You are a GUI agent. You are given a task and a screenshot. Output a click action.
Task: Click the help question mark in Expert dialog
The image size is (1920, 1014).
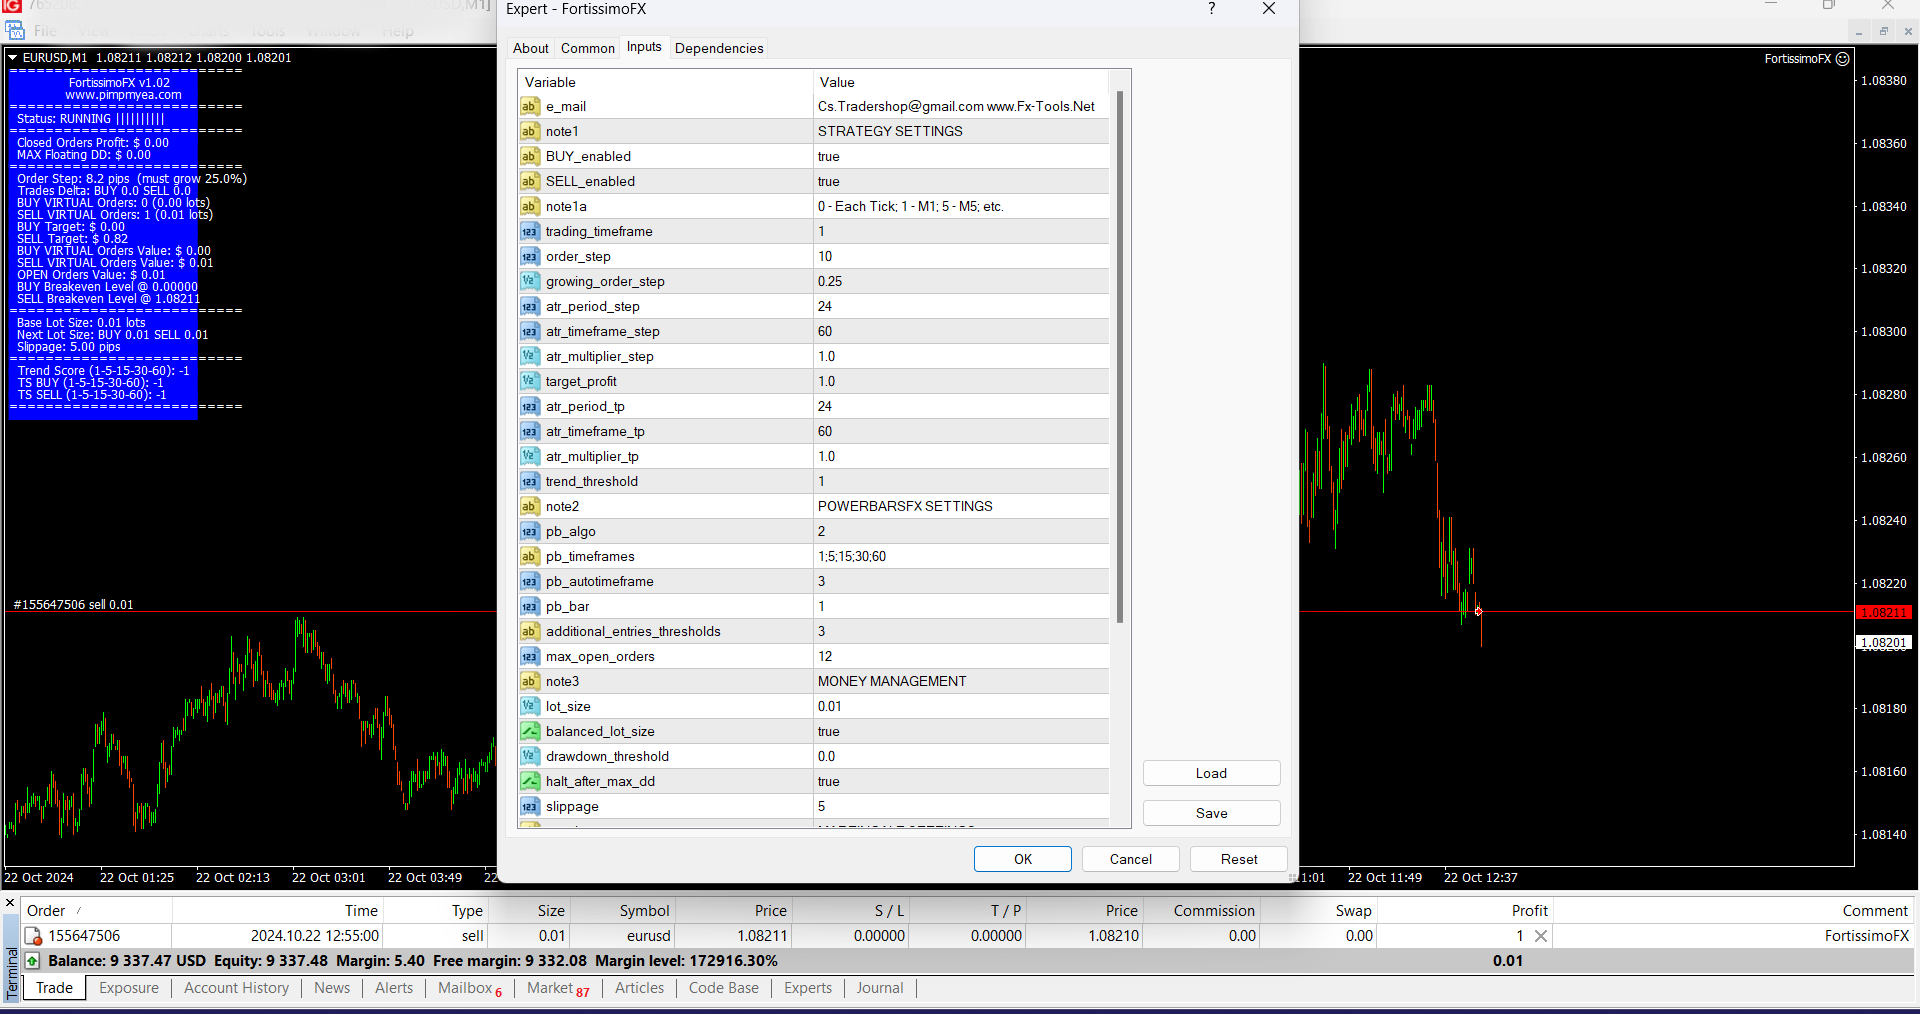1211,9
